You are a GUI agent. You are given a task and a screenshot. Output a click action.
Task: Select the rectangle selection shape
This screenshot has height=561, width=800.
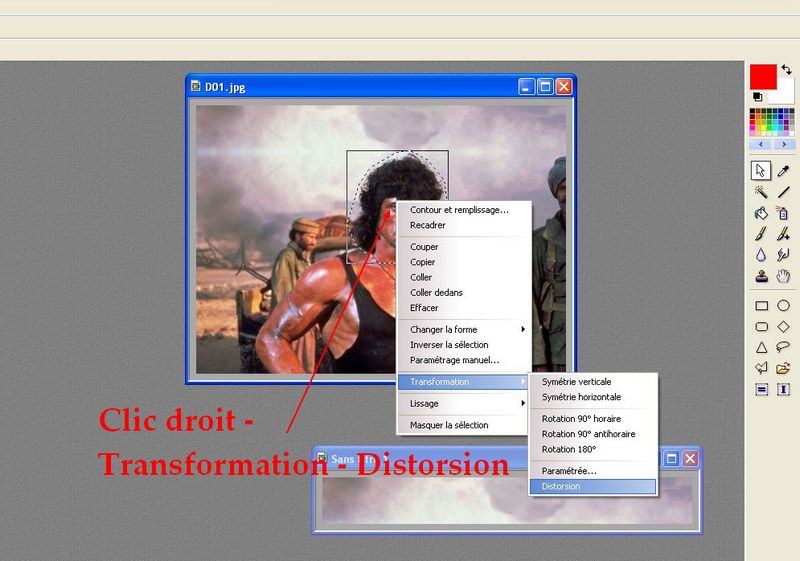coord(761,305)
